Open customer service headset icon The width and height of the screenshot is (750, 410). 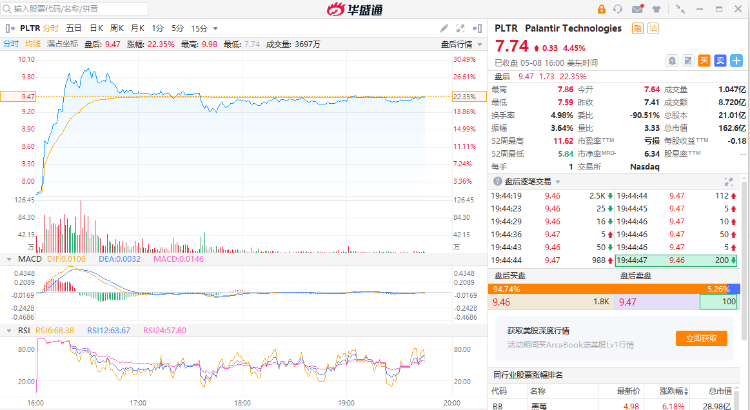click(618, 9)
